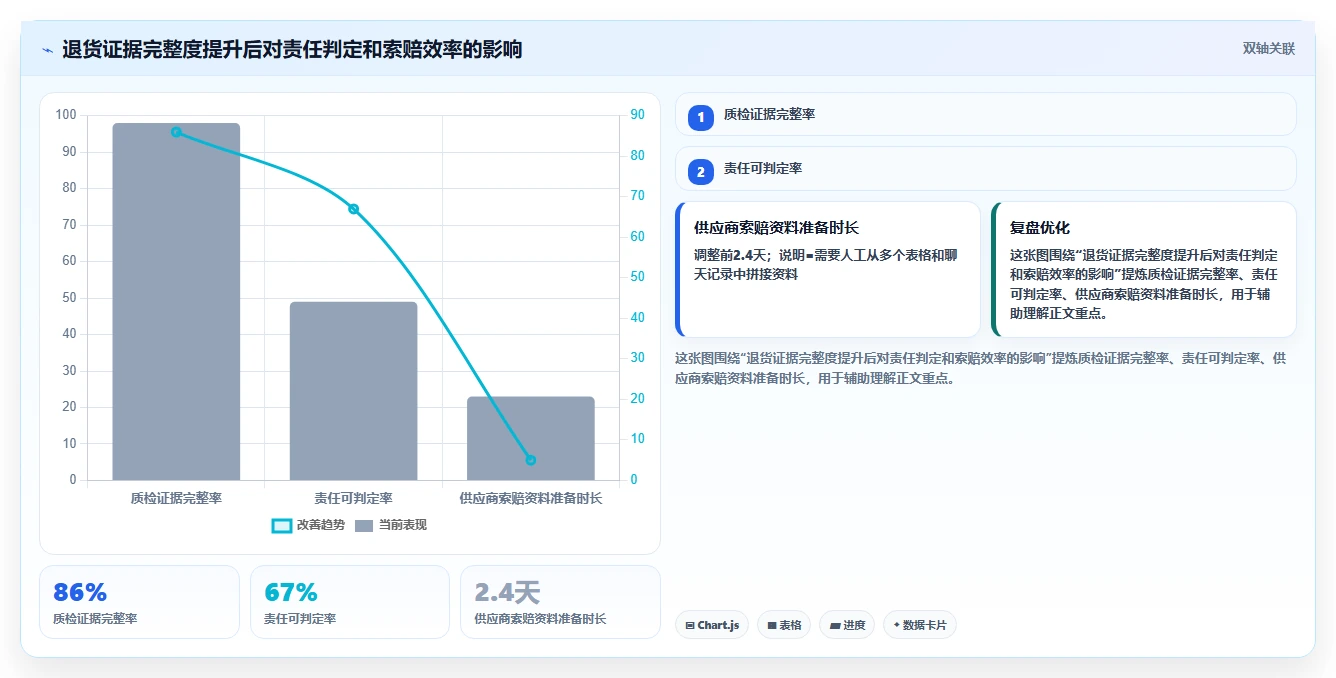The image size is (1336, 678).
Task: Click the number 1 badge
Action: (701, 117)
